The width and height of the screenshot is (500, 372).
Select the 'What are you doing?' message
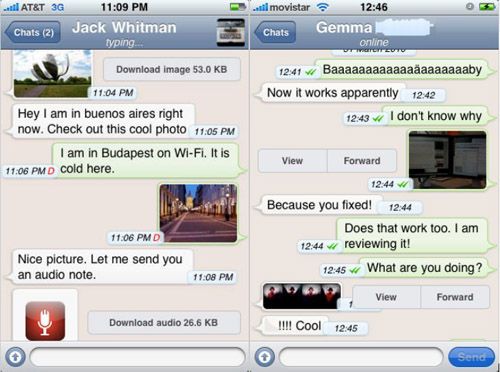(424, 268)
